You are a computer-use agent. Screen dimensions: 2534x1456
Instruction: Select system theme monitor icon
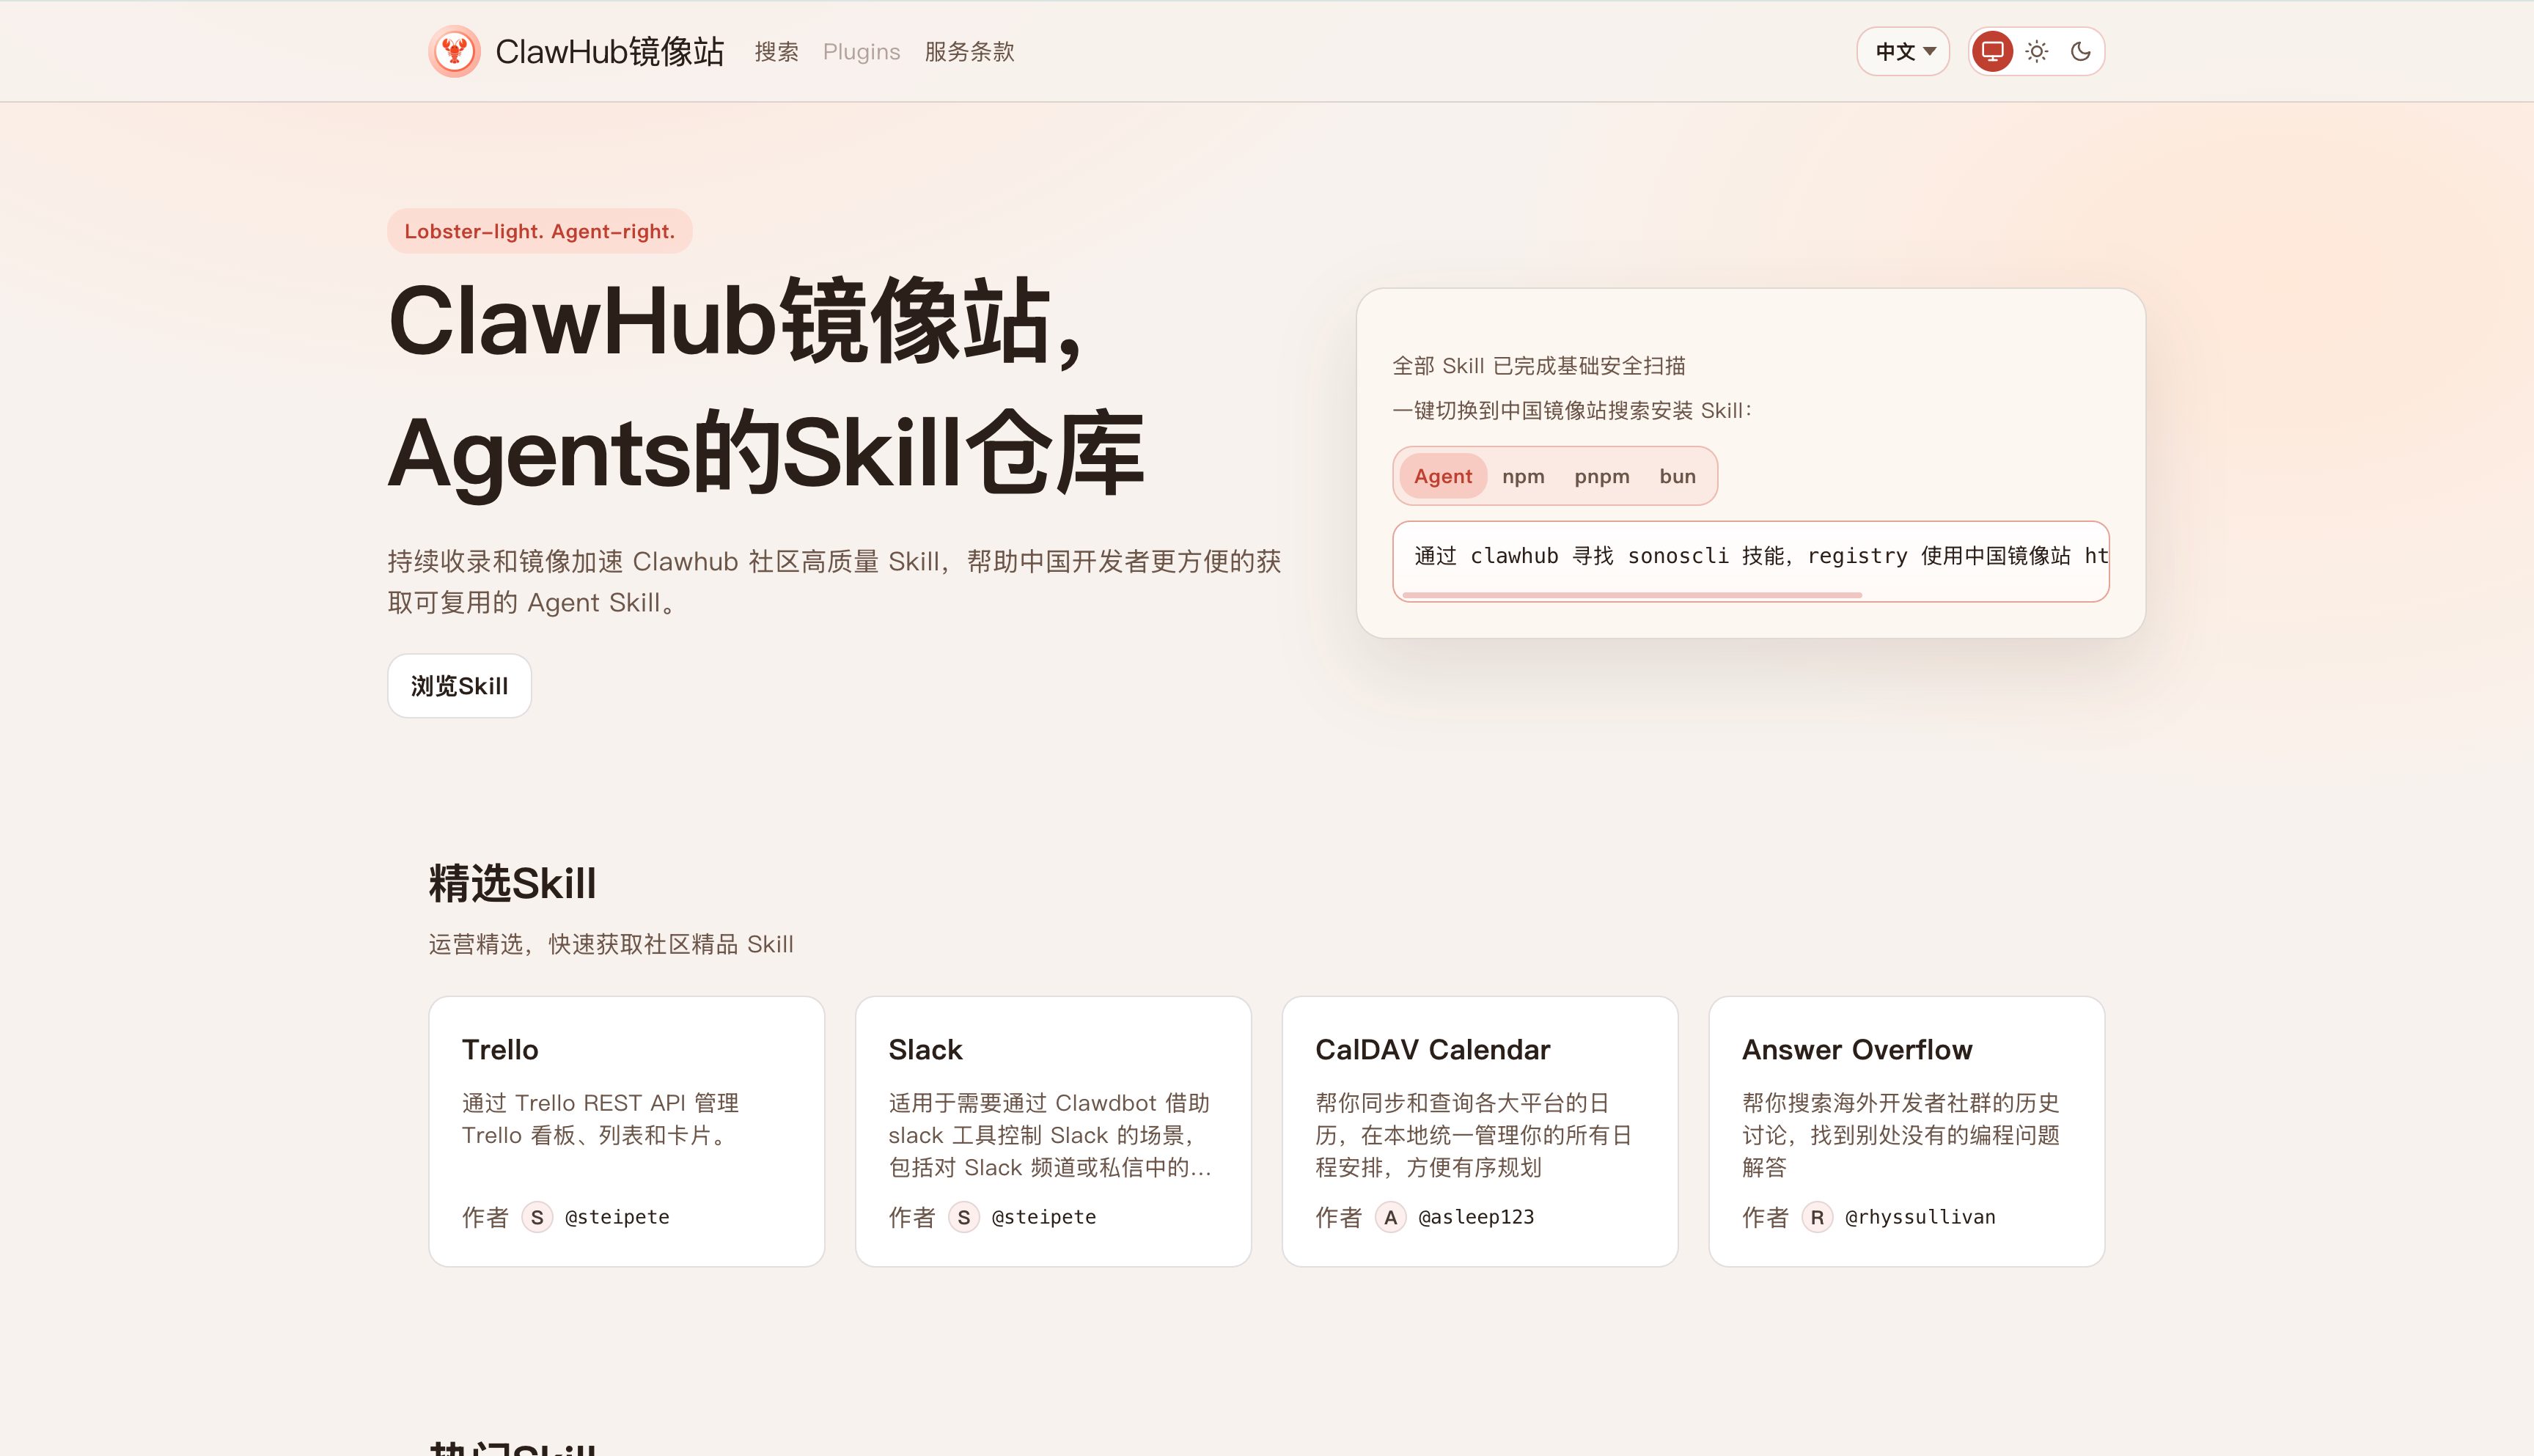[x=1992, y=51]
